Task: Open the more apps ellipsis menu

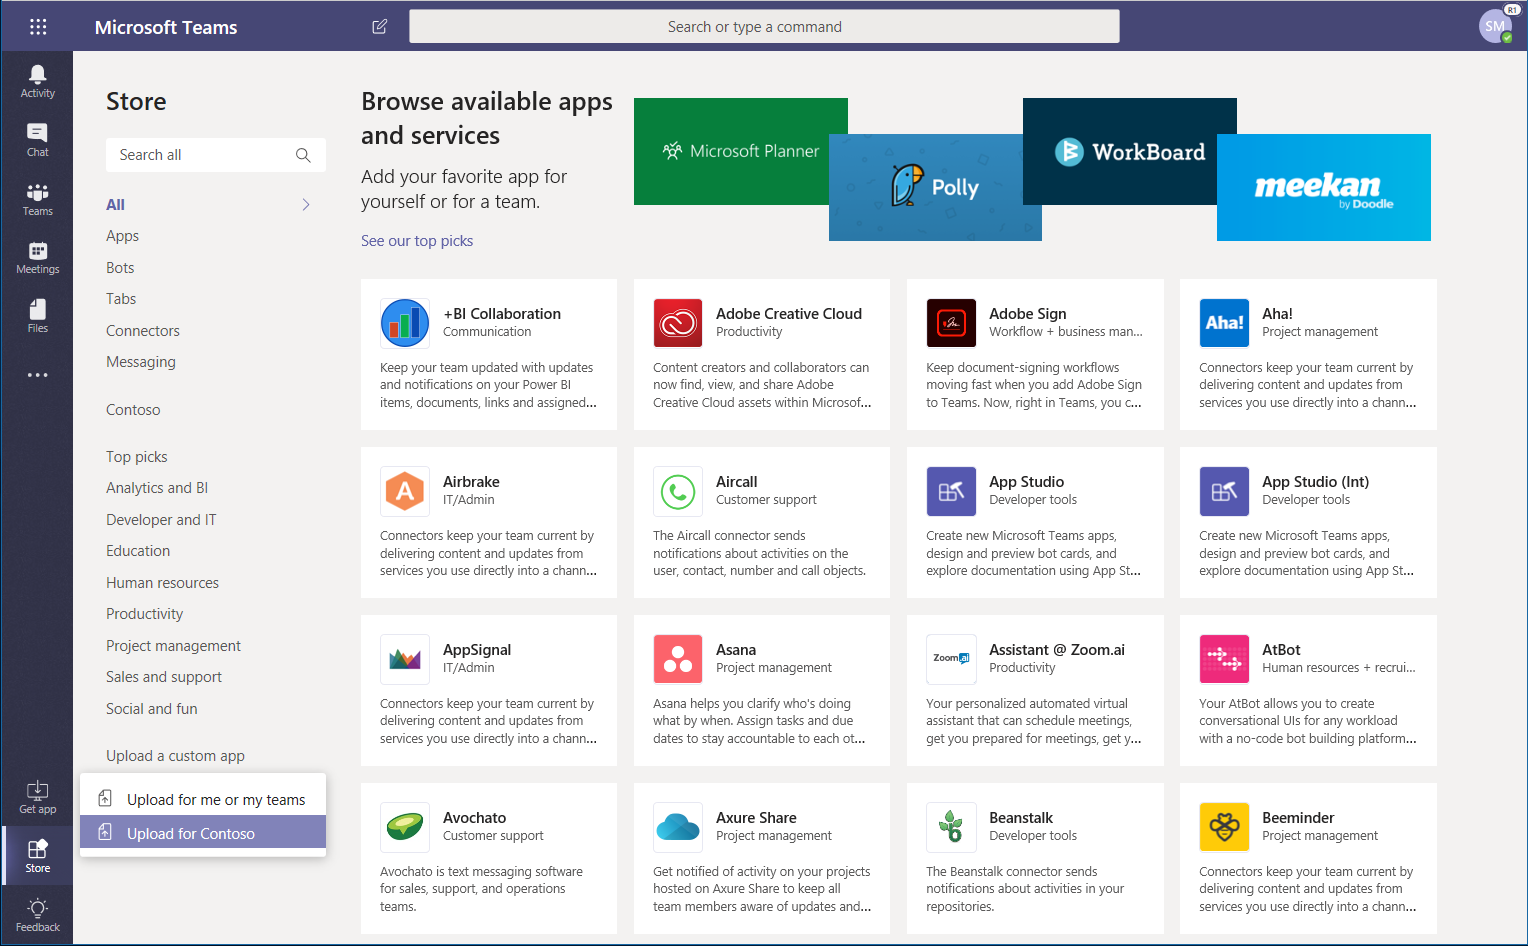Action: pyautogui.click(x=37, y=375)
